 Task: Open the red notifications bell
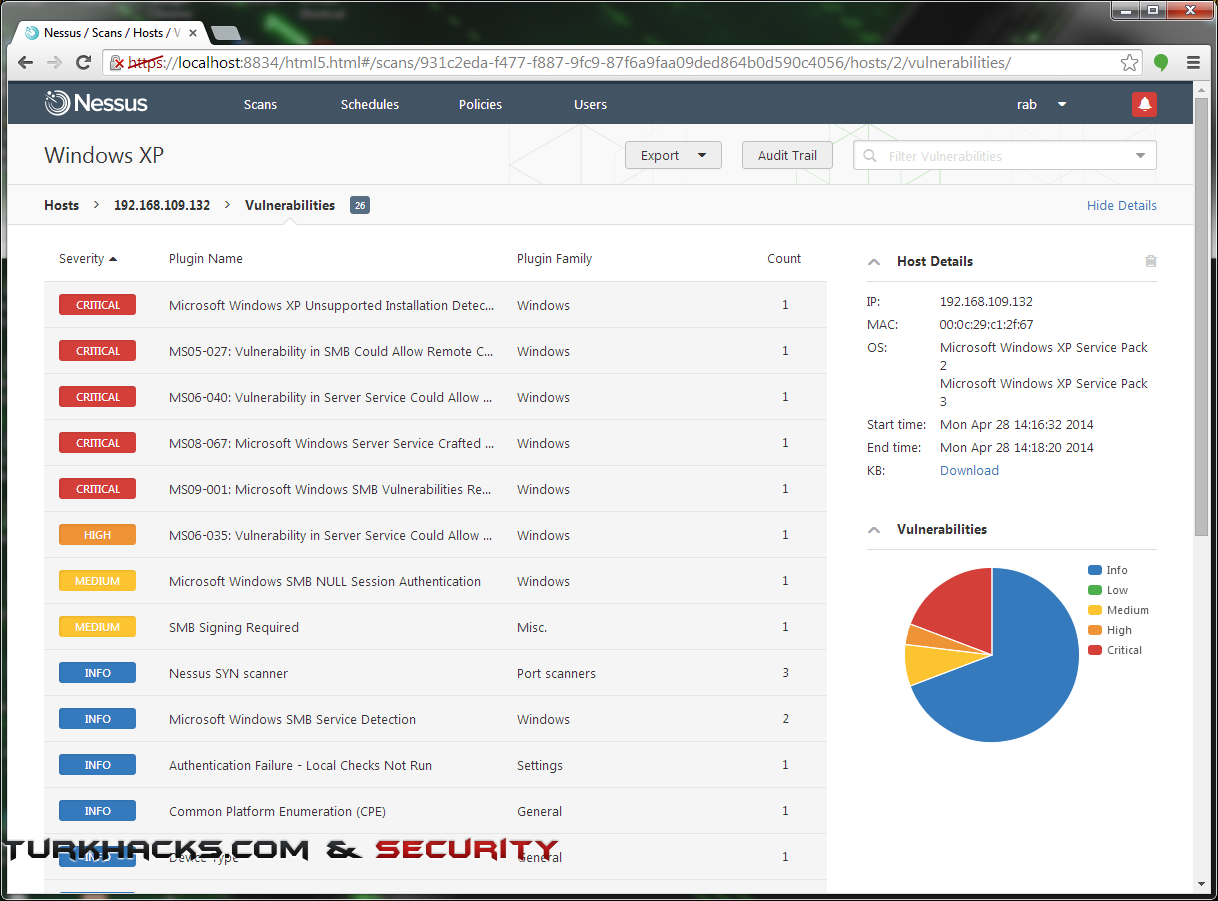coord(1144,104)
